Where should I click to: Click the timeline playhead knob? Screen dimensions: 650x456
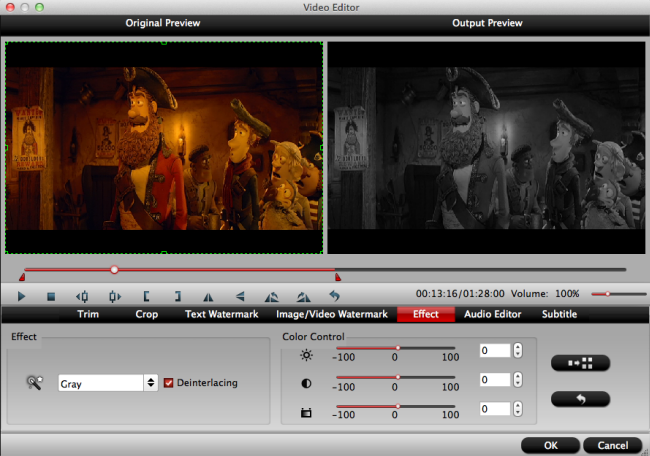[x=114, y=270]
